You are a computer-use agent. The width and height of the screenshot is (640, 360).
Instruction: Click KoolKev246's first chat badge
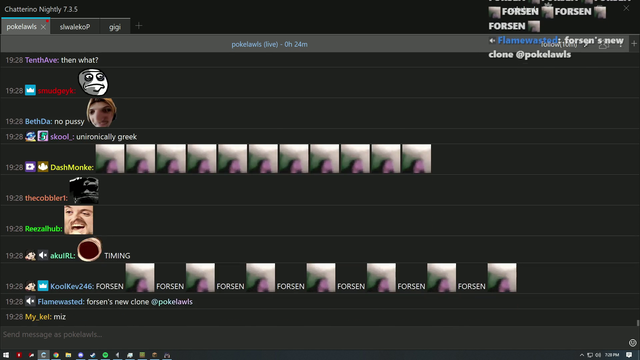point(30,286)
